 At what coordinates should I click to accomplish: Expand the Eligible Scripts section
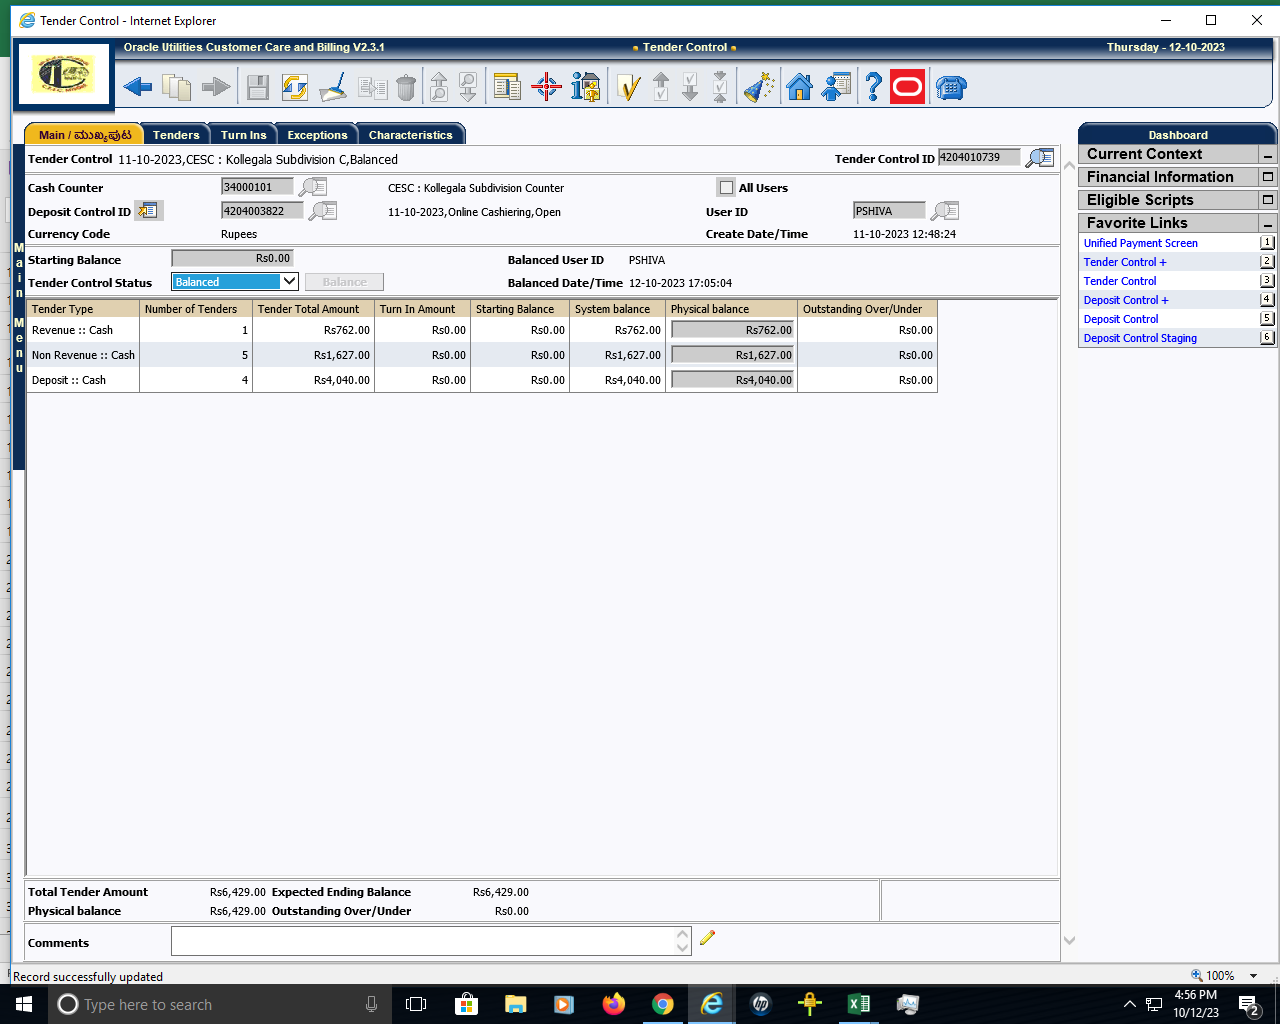click(x=1267, y=200)
